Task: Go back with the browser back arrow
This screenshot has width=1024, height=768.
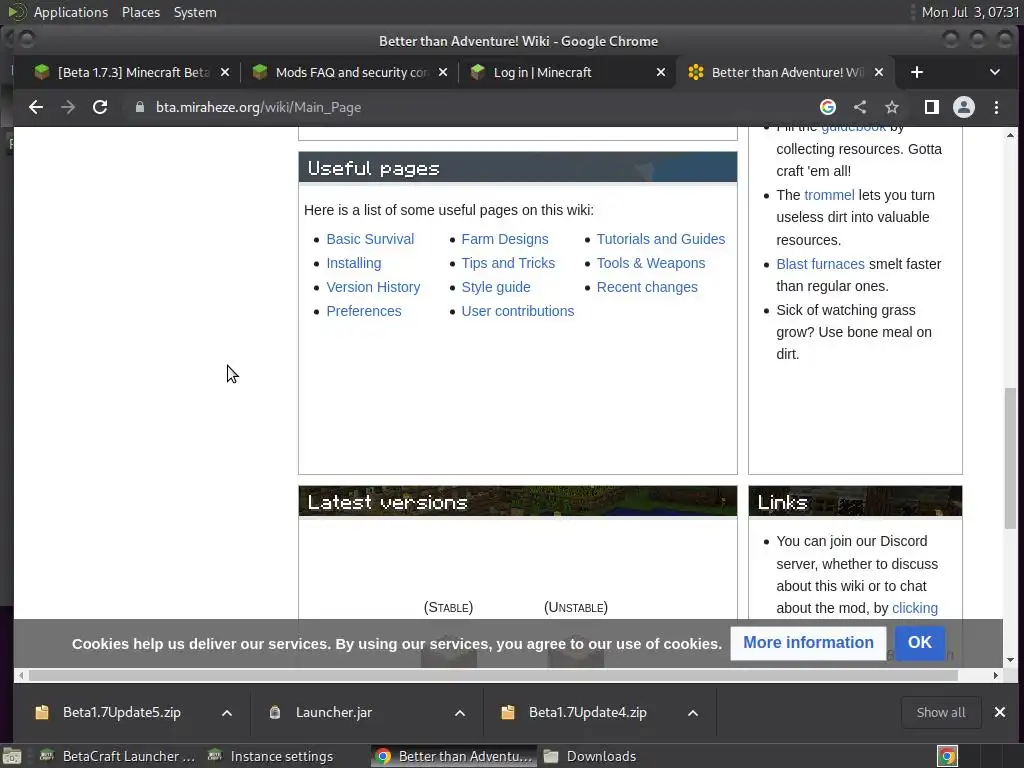Action: [36, 107]
